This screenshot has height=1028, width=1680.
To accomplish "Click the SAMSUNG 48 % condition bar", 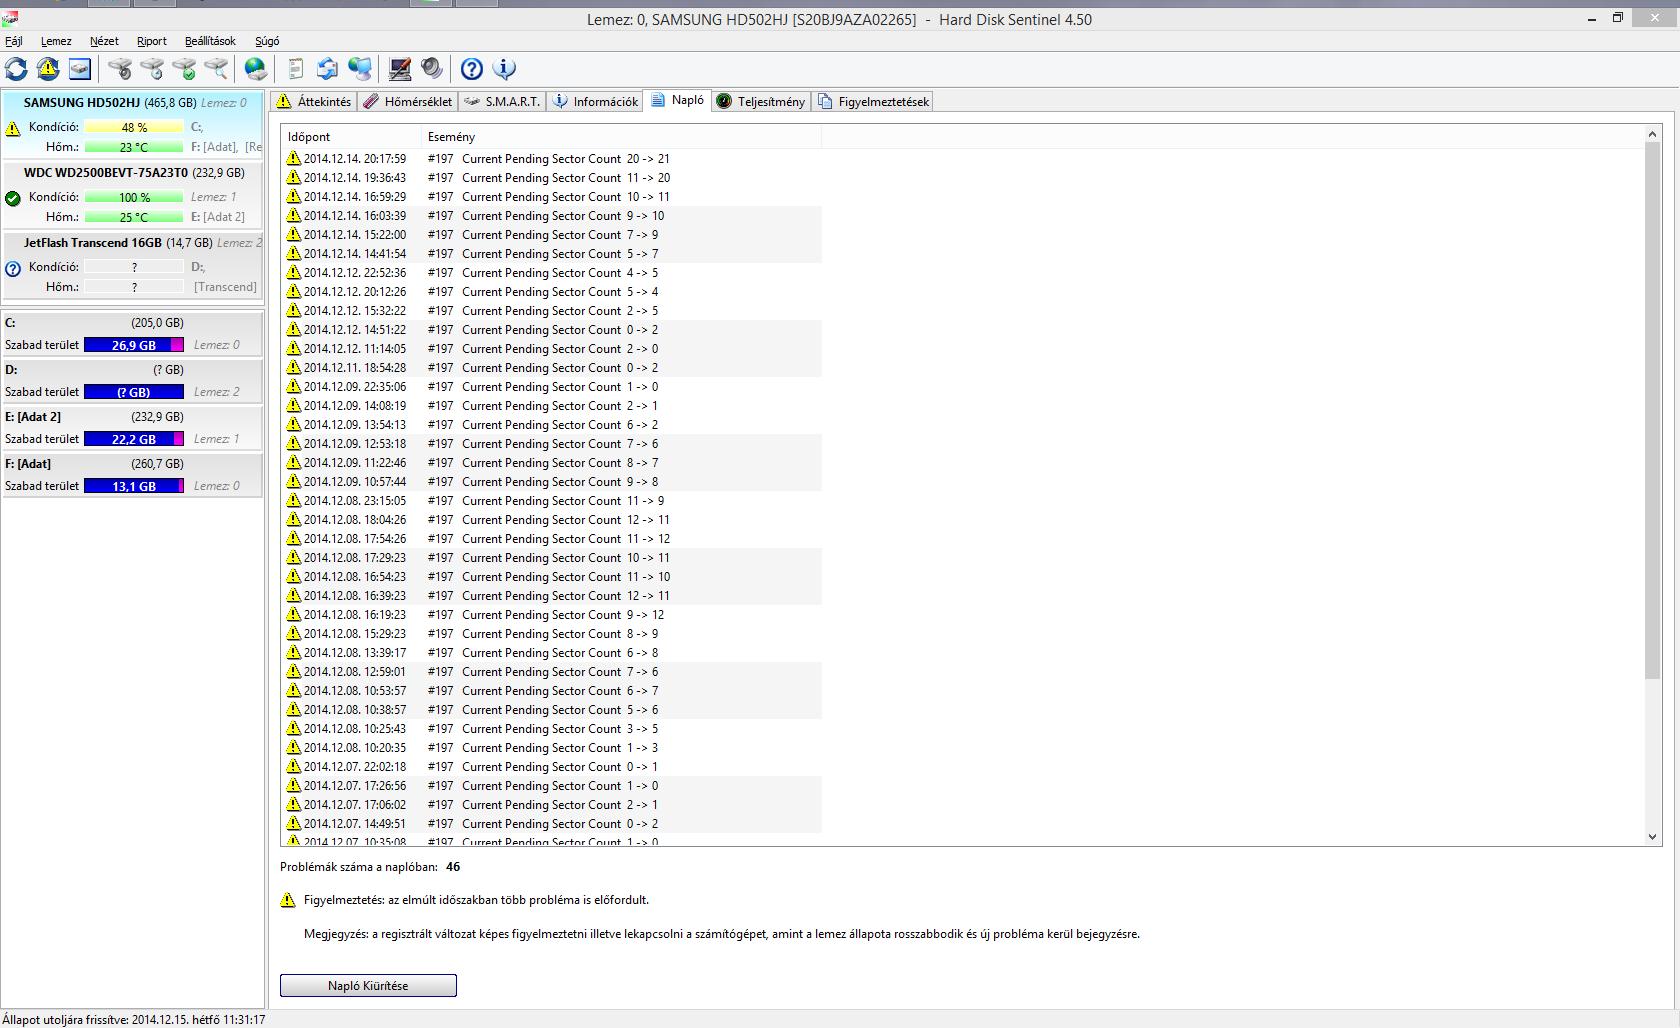I will 134,127.
